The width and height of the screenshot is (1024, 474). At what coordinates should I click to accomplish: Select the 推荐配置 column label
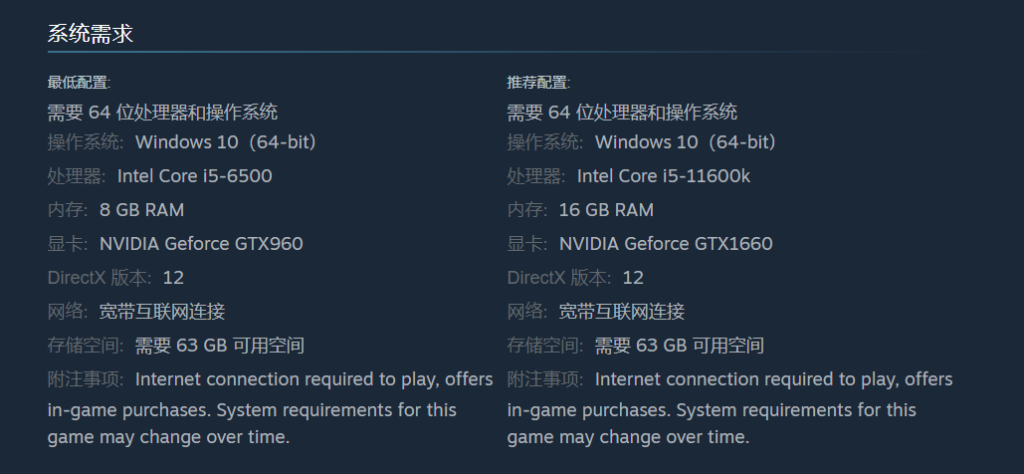click(x=539, y=83)
